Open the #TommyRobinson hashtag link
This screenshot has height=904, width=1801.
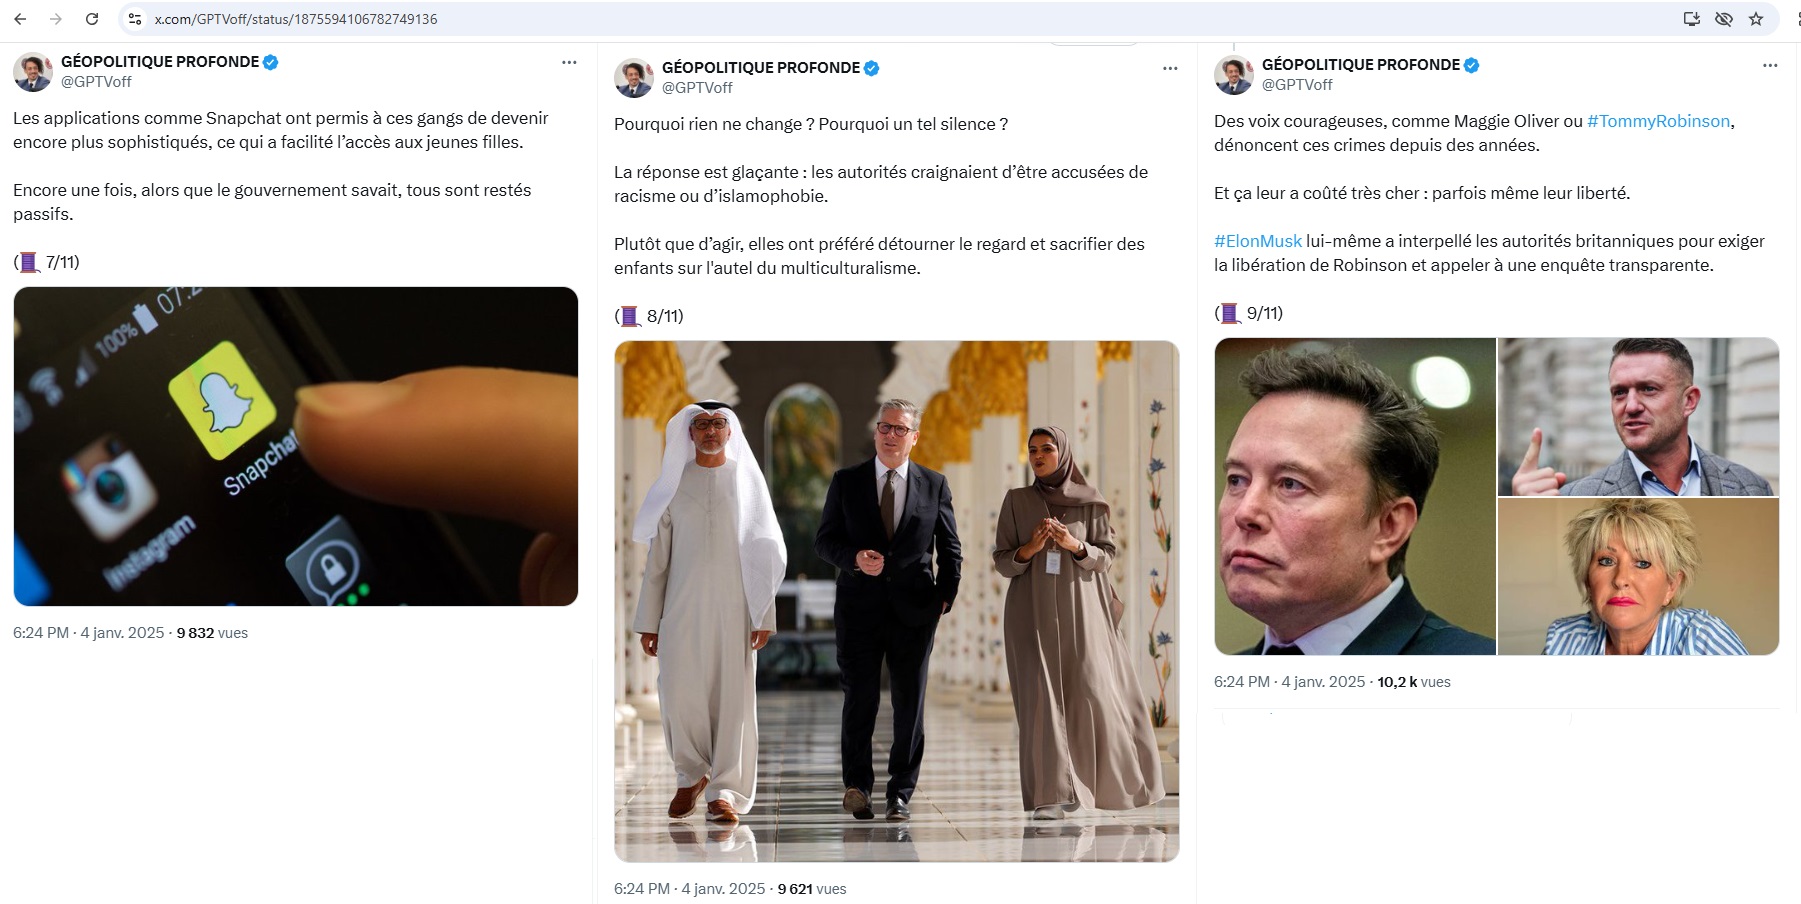[1658, 121]
